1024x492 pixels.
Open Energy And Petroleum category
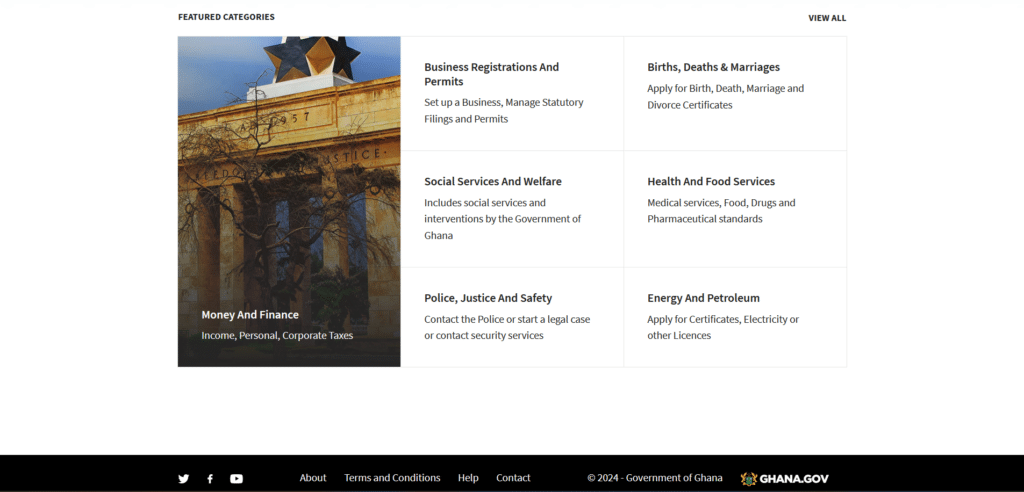coord(703,298)
